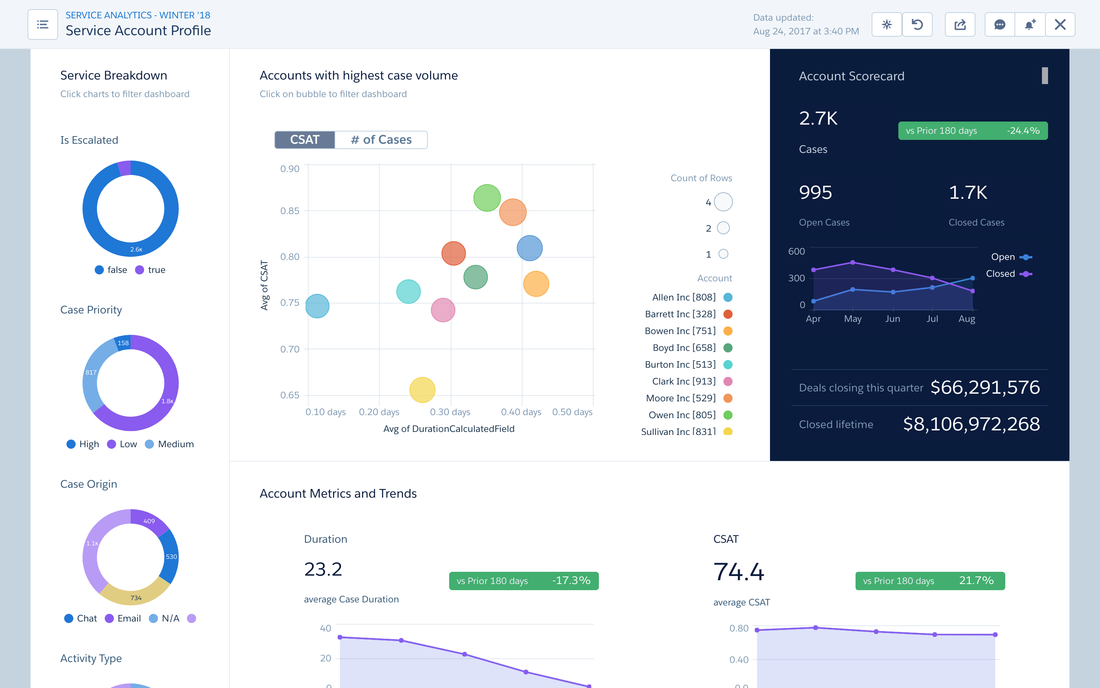Open the dashboard list menu icon
This screenshot has width=1100, height=688.
[43, 25]
